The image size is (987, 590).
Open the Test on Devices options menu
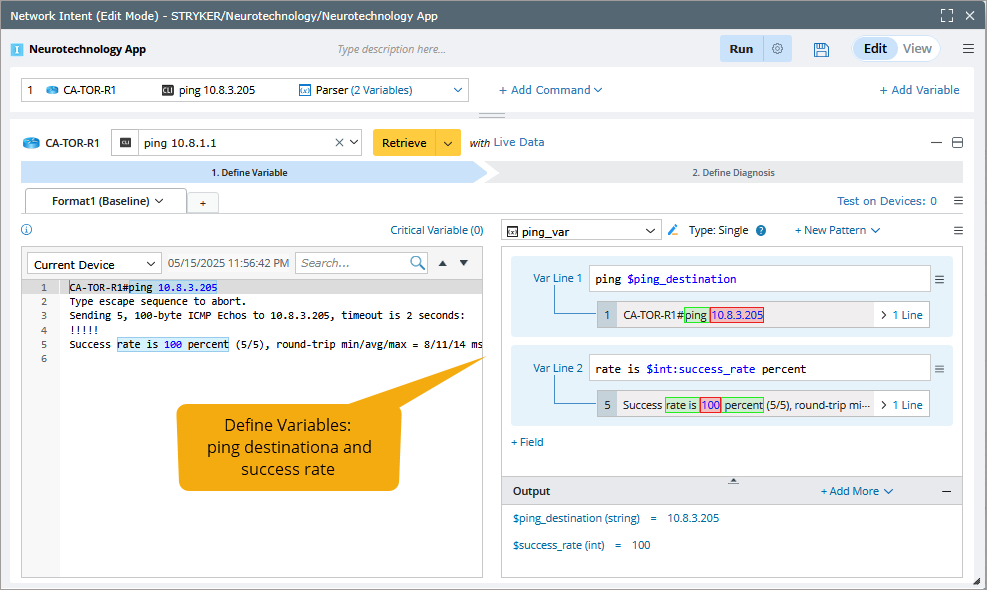[x=958, y=201]
